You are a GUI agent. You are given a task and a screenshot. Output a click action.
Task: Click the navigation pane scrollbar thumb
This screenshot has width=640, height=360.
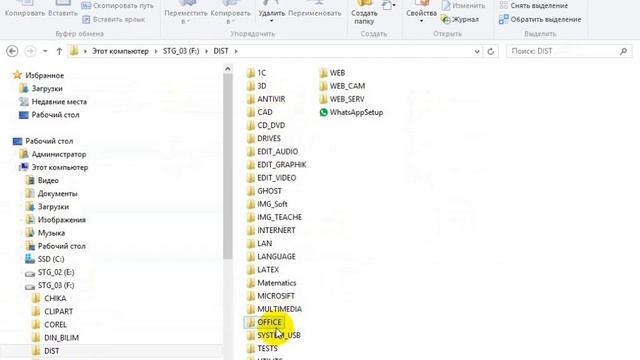point(228,166)
